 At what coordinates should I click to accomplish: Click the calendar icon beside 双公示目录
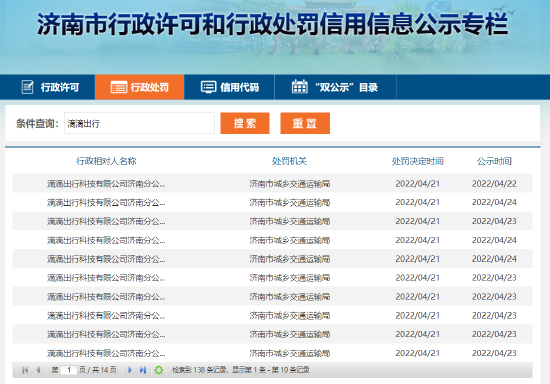300,87
